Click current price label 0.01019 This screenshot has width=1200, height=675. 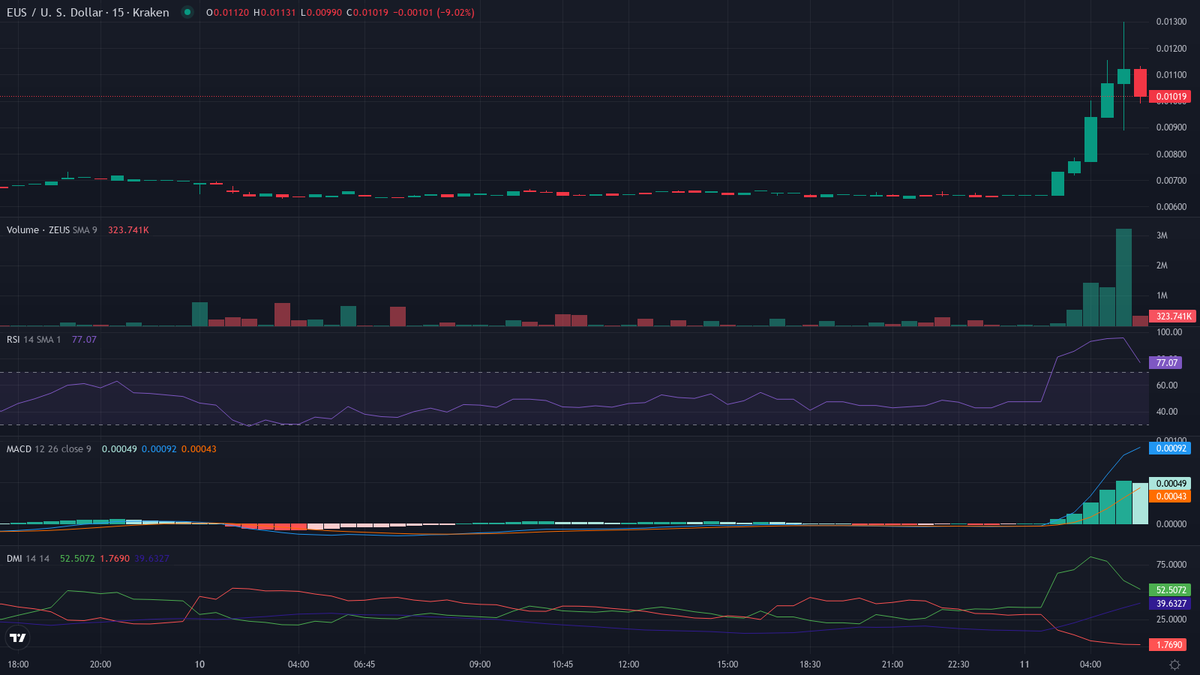pyautogui.click(x=1170, y=97)
